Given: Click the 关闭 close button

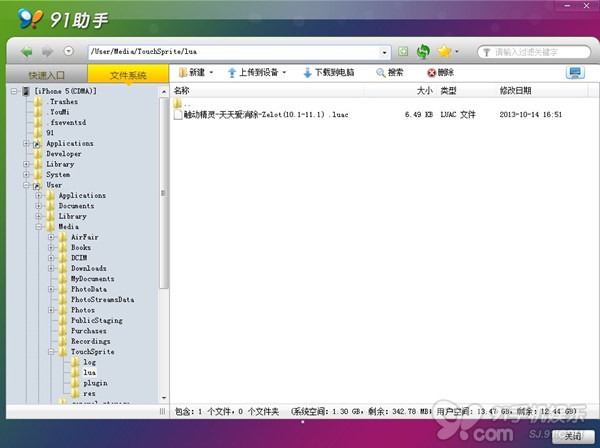Looking at the screenshot, I should [572, 436].
